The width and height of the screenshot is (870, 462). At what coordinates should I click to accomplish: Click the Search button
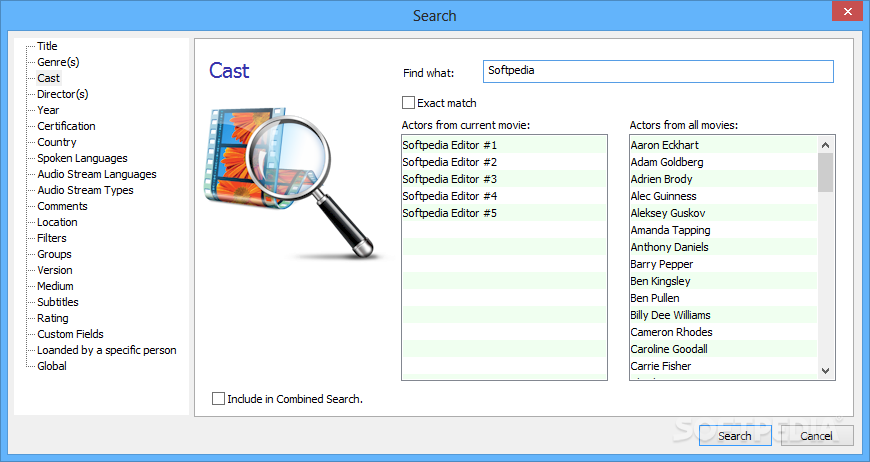pyautogui.click(x=735, y=436)
